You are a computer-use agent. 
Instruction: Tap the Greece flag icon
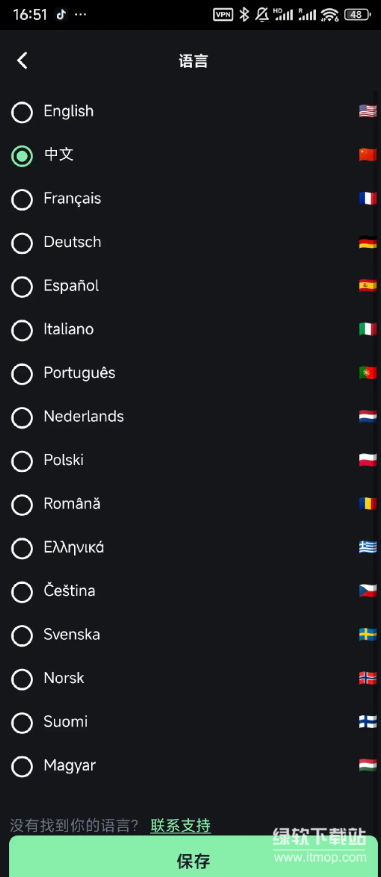coord(368,548)
